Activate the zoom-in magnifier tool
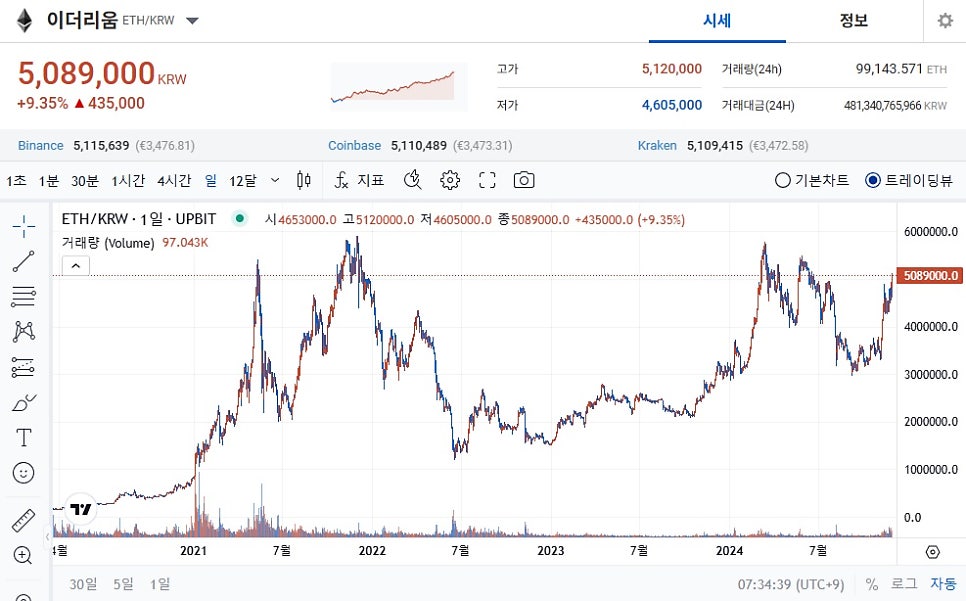This screenshot has width=966, height=601. [x=24, y=555]
